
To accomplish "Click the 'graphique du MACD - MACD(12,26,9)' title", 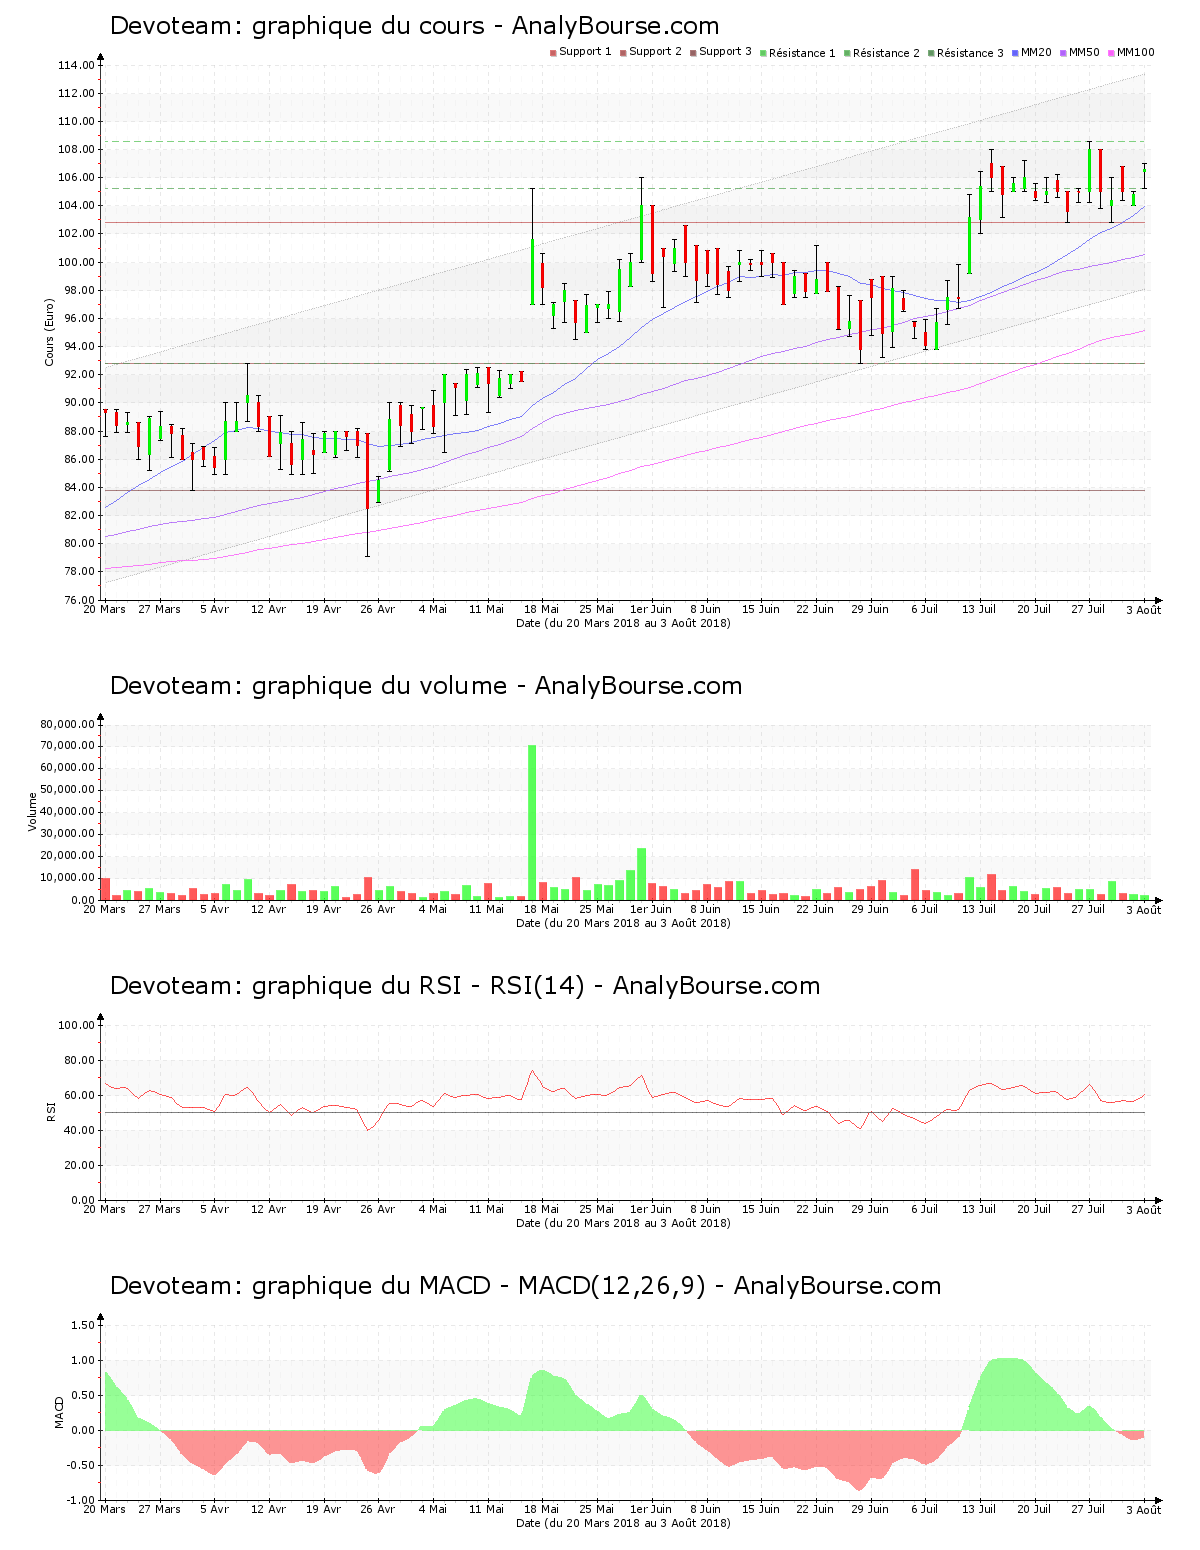I will [526, 1286].
